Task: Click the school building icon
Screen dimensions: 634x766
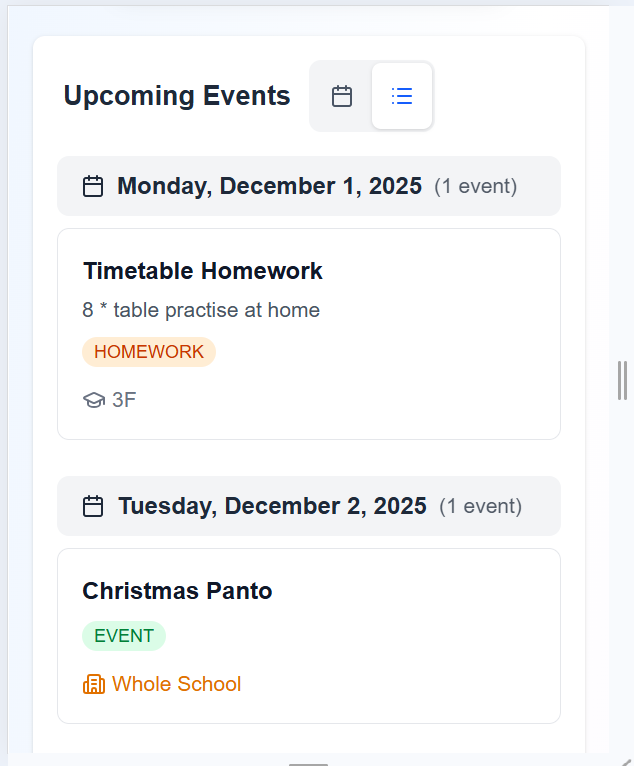Action: 93,685
